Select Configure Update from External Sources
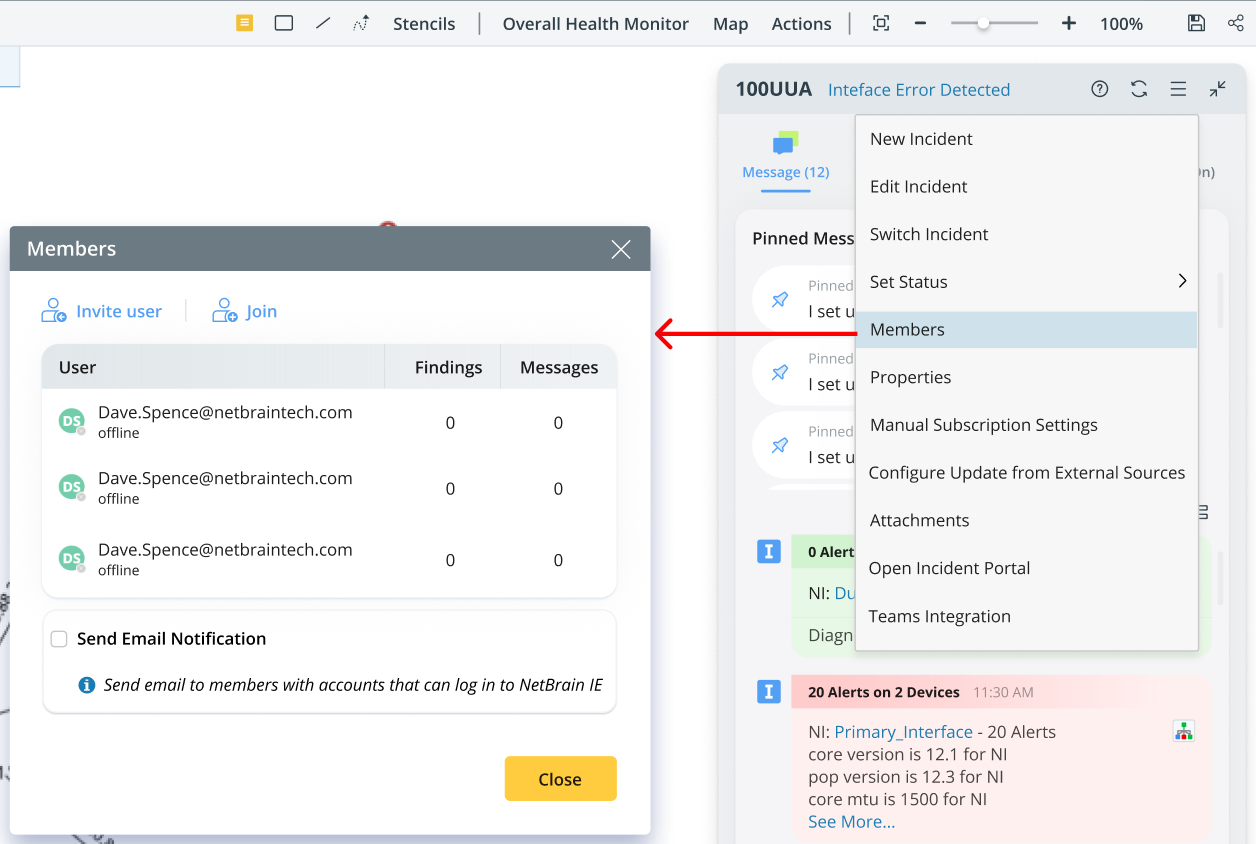Screen dimensions: 1256x844 [1026, 473]
